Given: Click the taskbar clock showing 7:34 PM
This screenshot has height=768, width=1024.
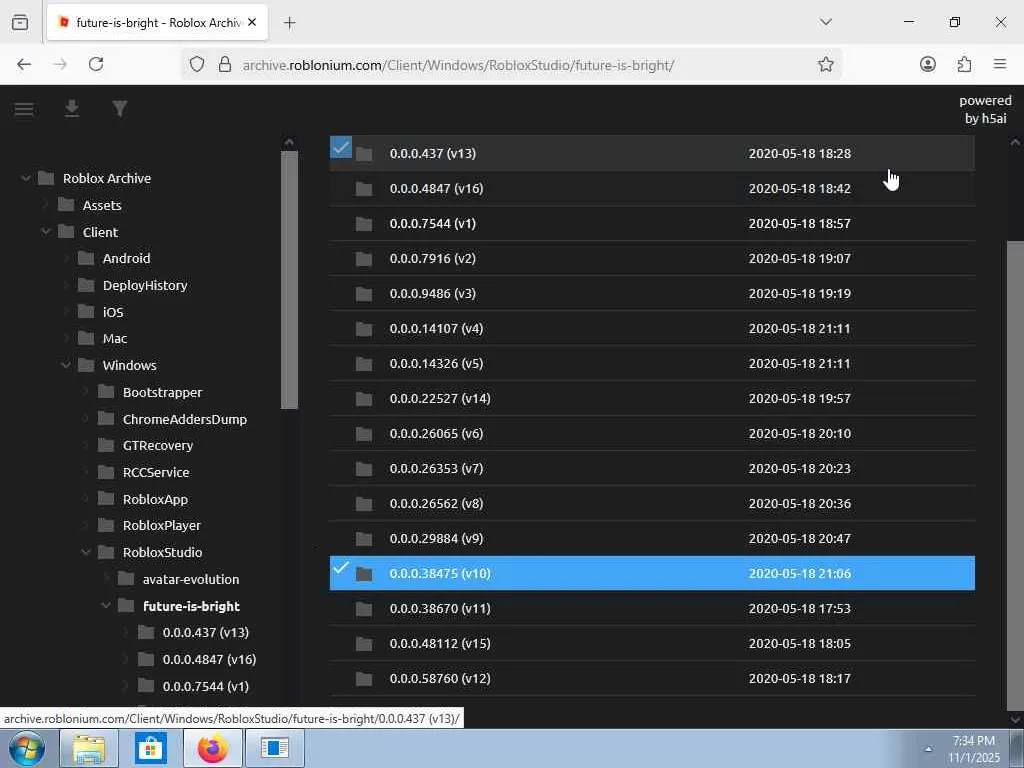Looking at the screenshot, I should click(973, 749).
